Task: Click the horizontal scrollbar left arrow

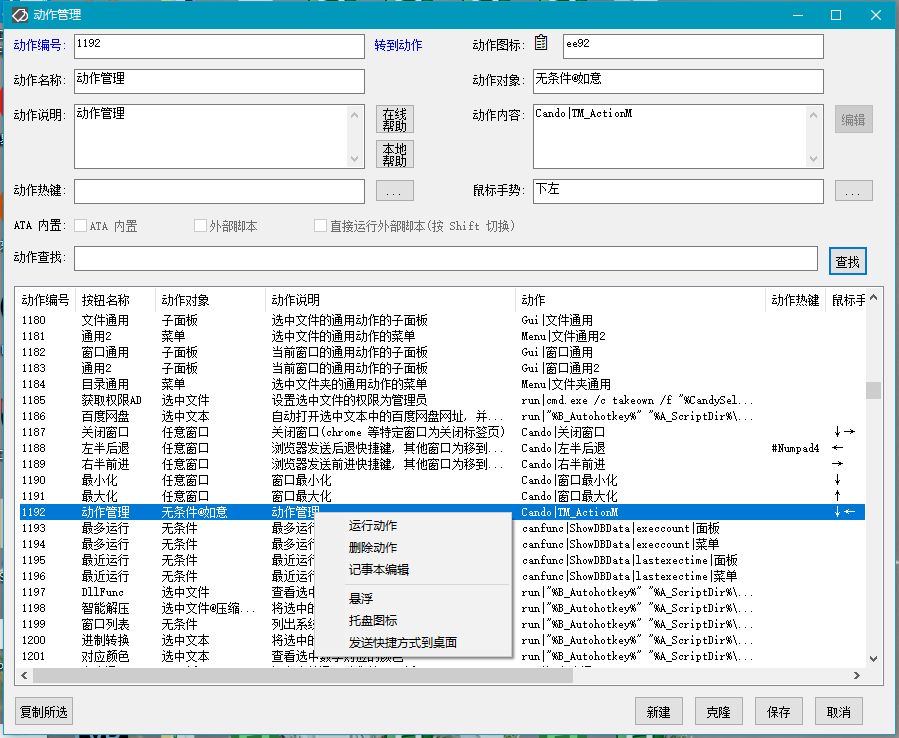Action: (x=24, y=675)
